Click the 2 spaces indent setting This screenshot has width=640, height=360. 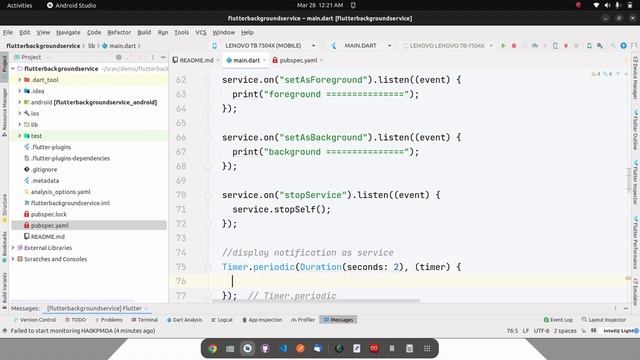(565, 331)
